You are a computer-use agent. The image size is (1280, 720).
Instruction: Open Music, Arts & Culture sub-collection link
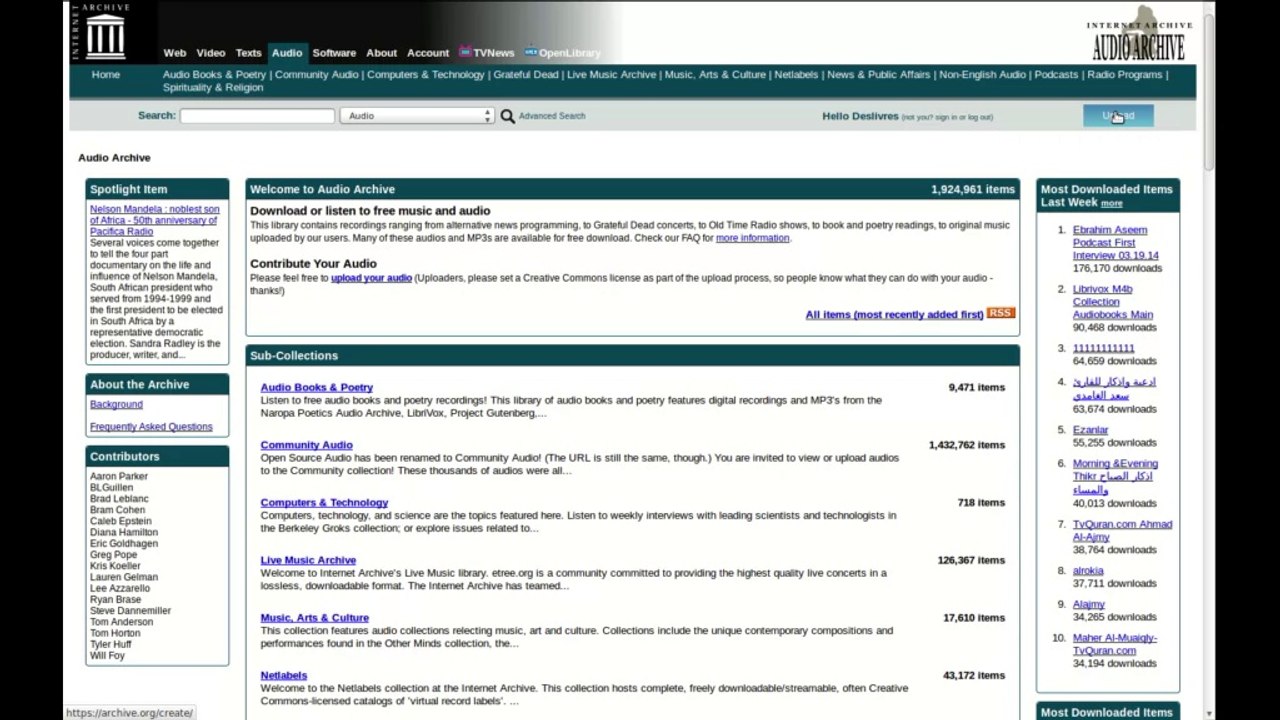[314, 618]
